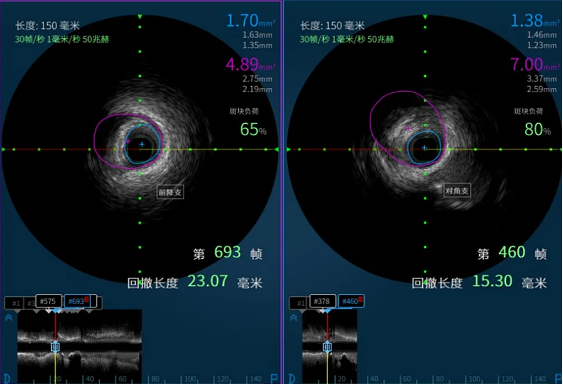Click the 对角支 vessel label

[x=457, y=191]
